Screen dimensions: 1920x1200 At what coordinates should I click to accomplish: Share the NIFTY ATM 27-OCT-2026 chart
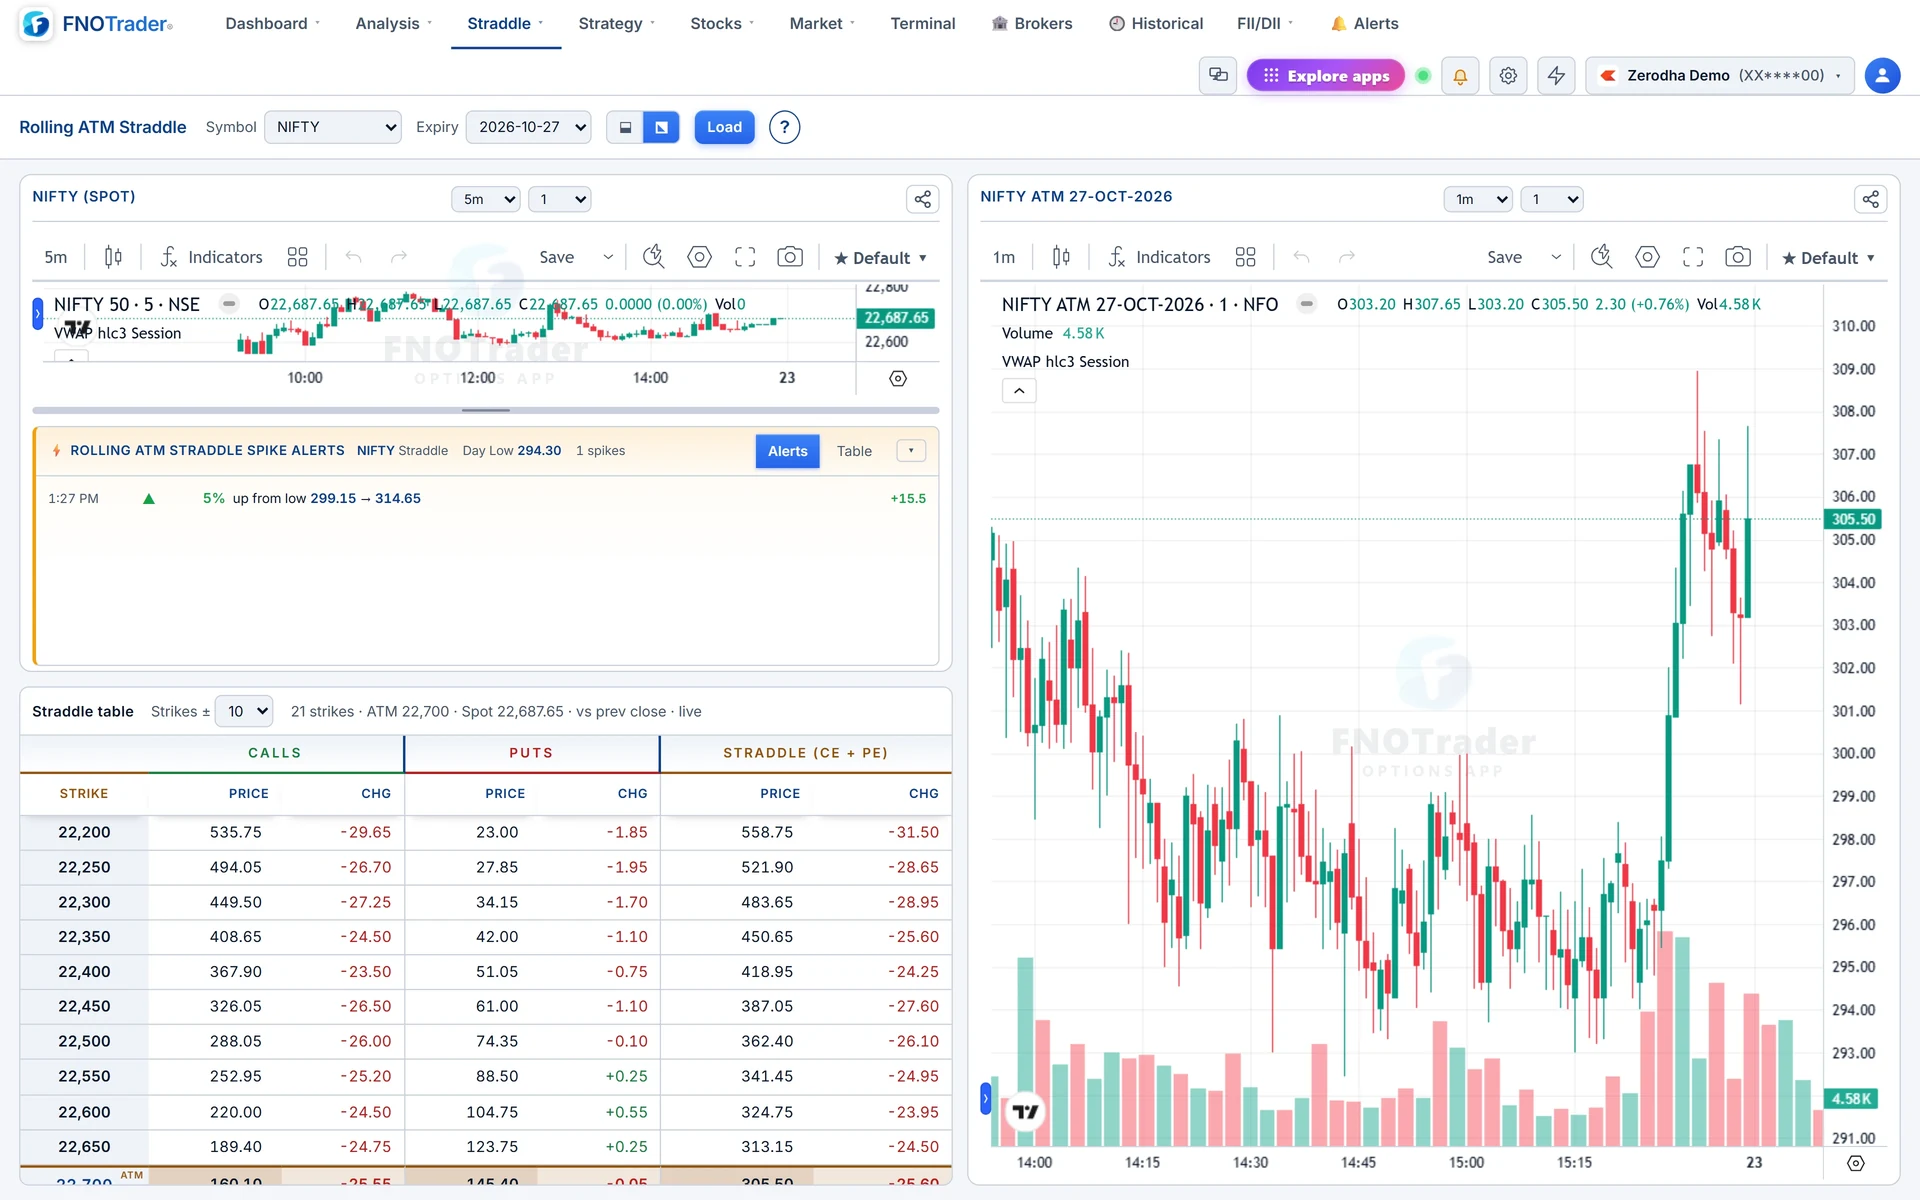1870,199
